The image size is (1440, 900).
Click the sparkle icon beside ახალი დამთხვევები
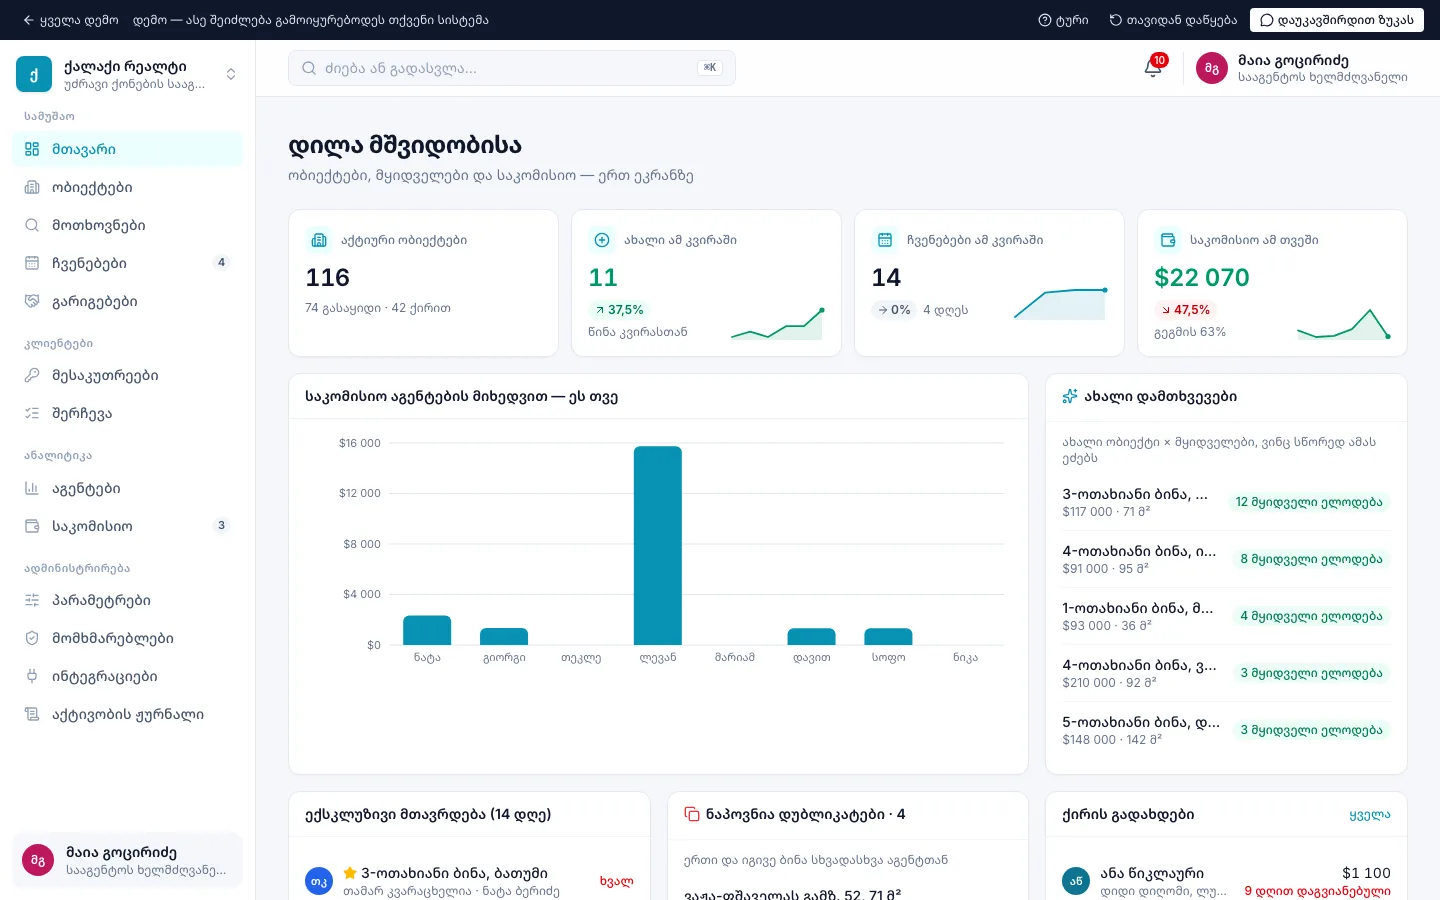pos(1070,396)
